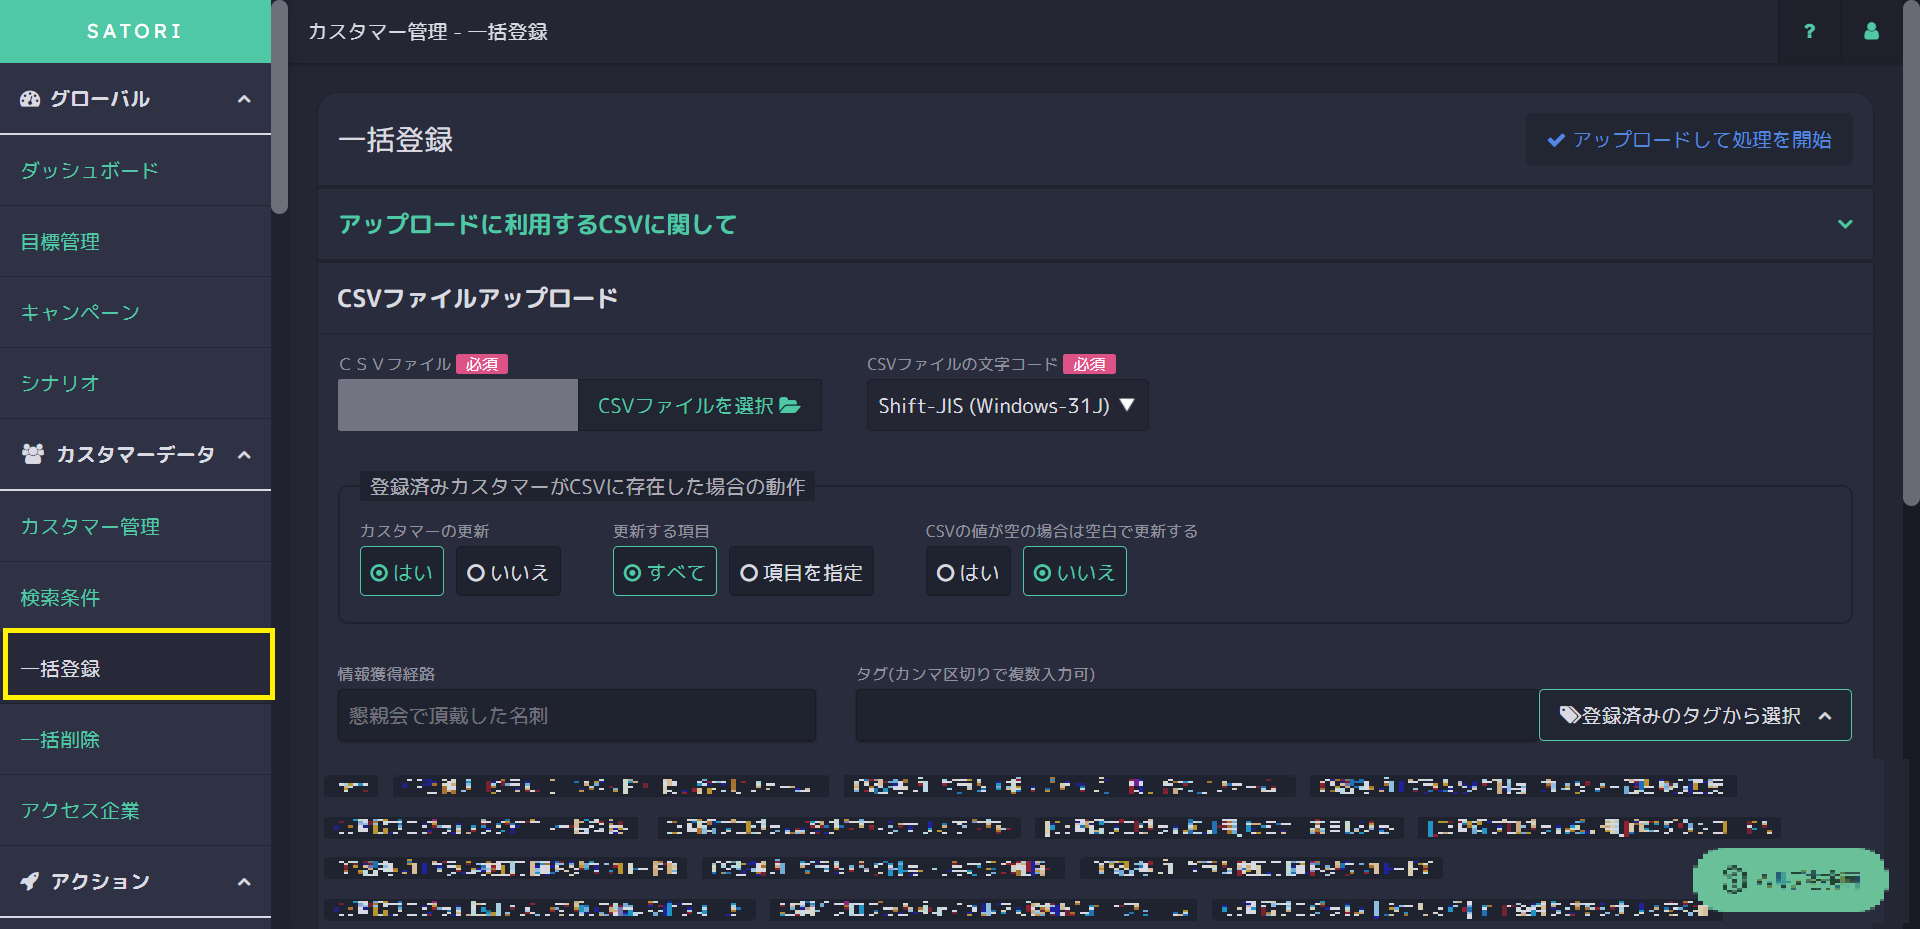This screenshot has height=929, width=1920.
Task: Go to 一括削除 in the sidebar
Action: click(60, 740)
